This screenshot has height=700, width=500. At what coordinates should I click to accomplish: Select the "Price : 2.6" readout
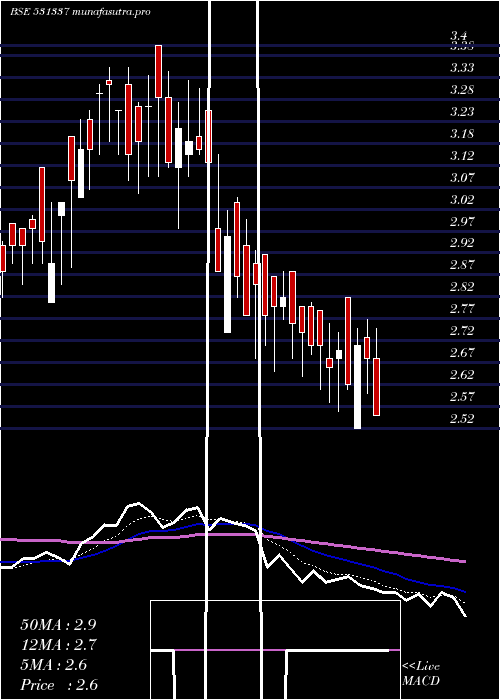click(x=59, y=685)
